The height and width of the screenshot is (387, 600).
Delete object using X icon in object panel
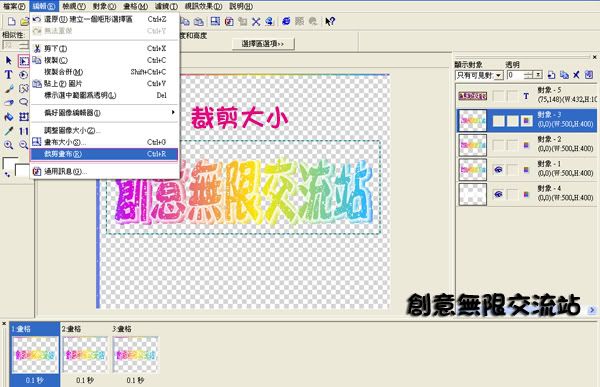576,75
